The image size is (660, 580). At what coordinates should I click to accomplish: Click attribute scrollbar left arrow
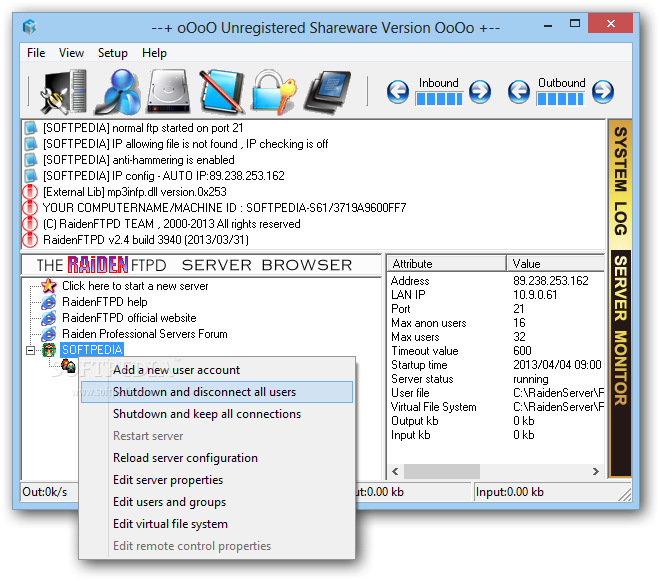click(x=395, y=471)
